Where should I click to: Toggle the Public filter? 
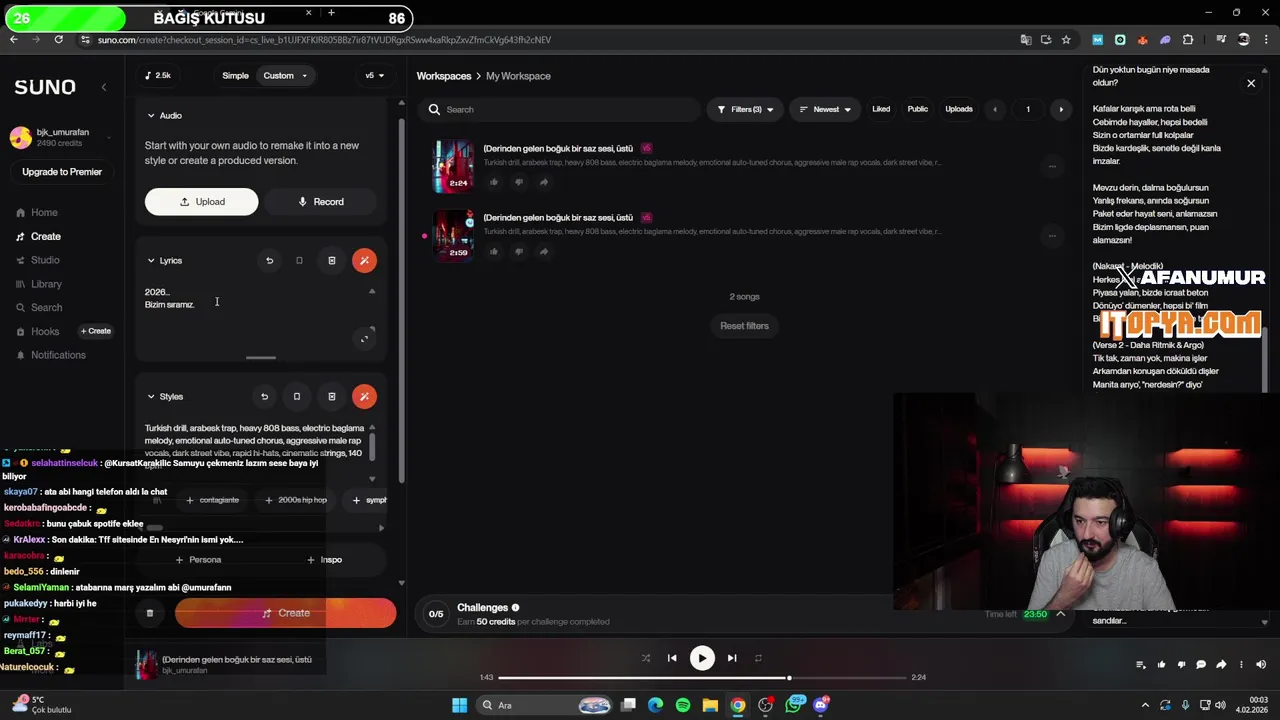point(918,109)
